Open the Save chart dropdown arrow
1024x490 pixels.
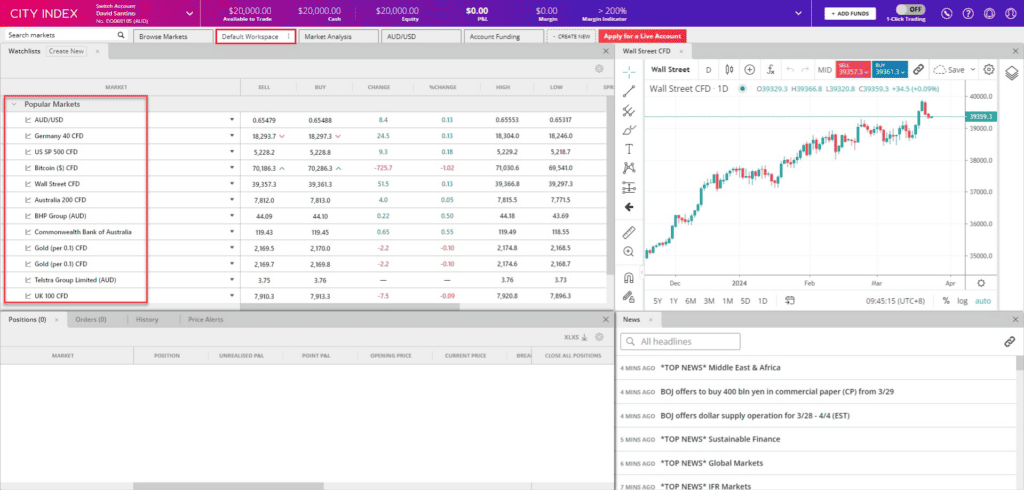[x=973, y=69]
